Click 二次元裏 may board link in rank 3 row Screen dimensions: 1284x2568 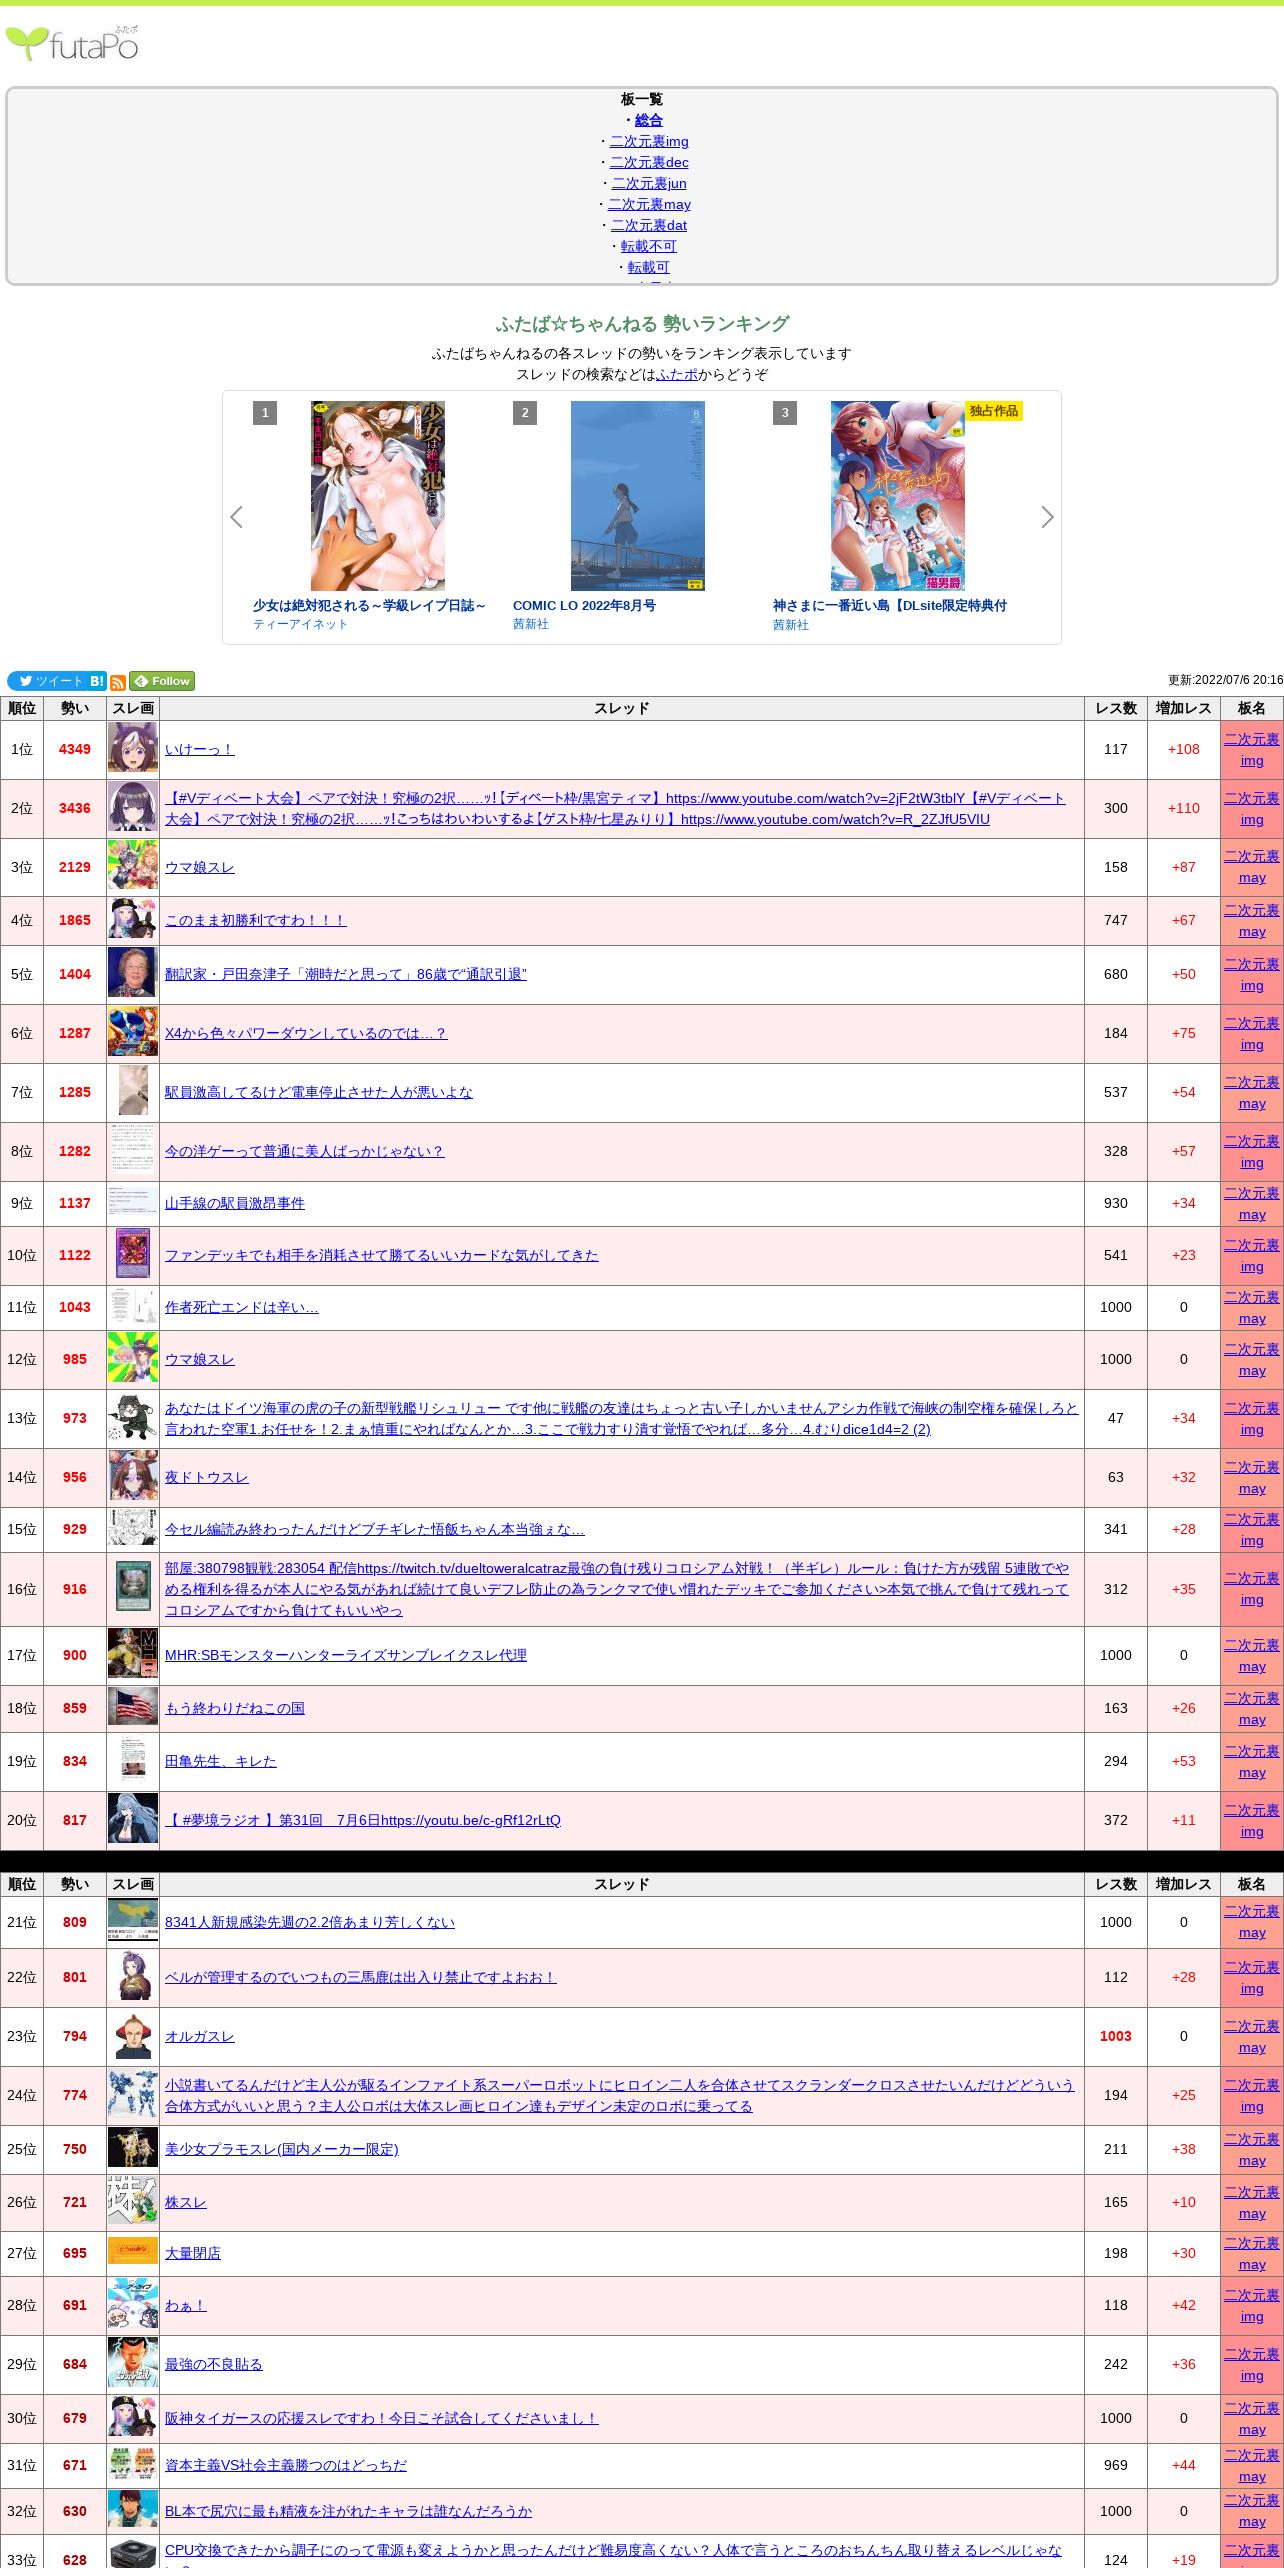click(1252, 867)
